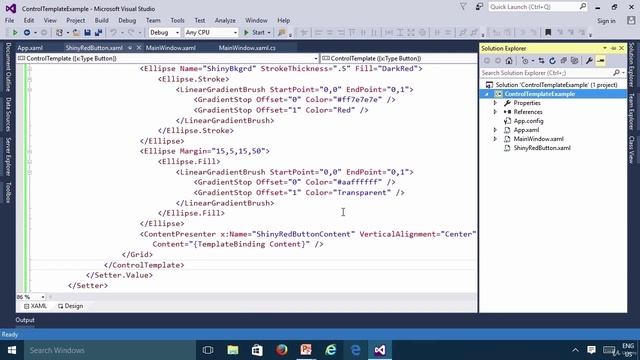Click the account avatar icon near Sign in
The image size is (640, 360).
tap(631, 20)
